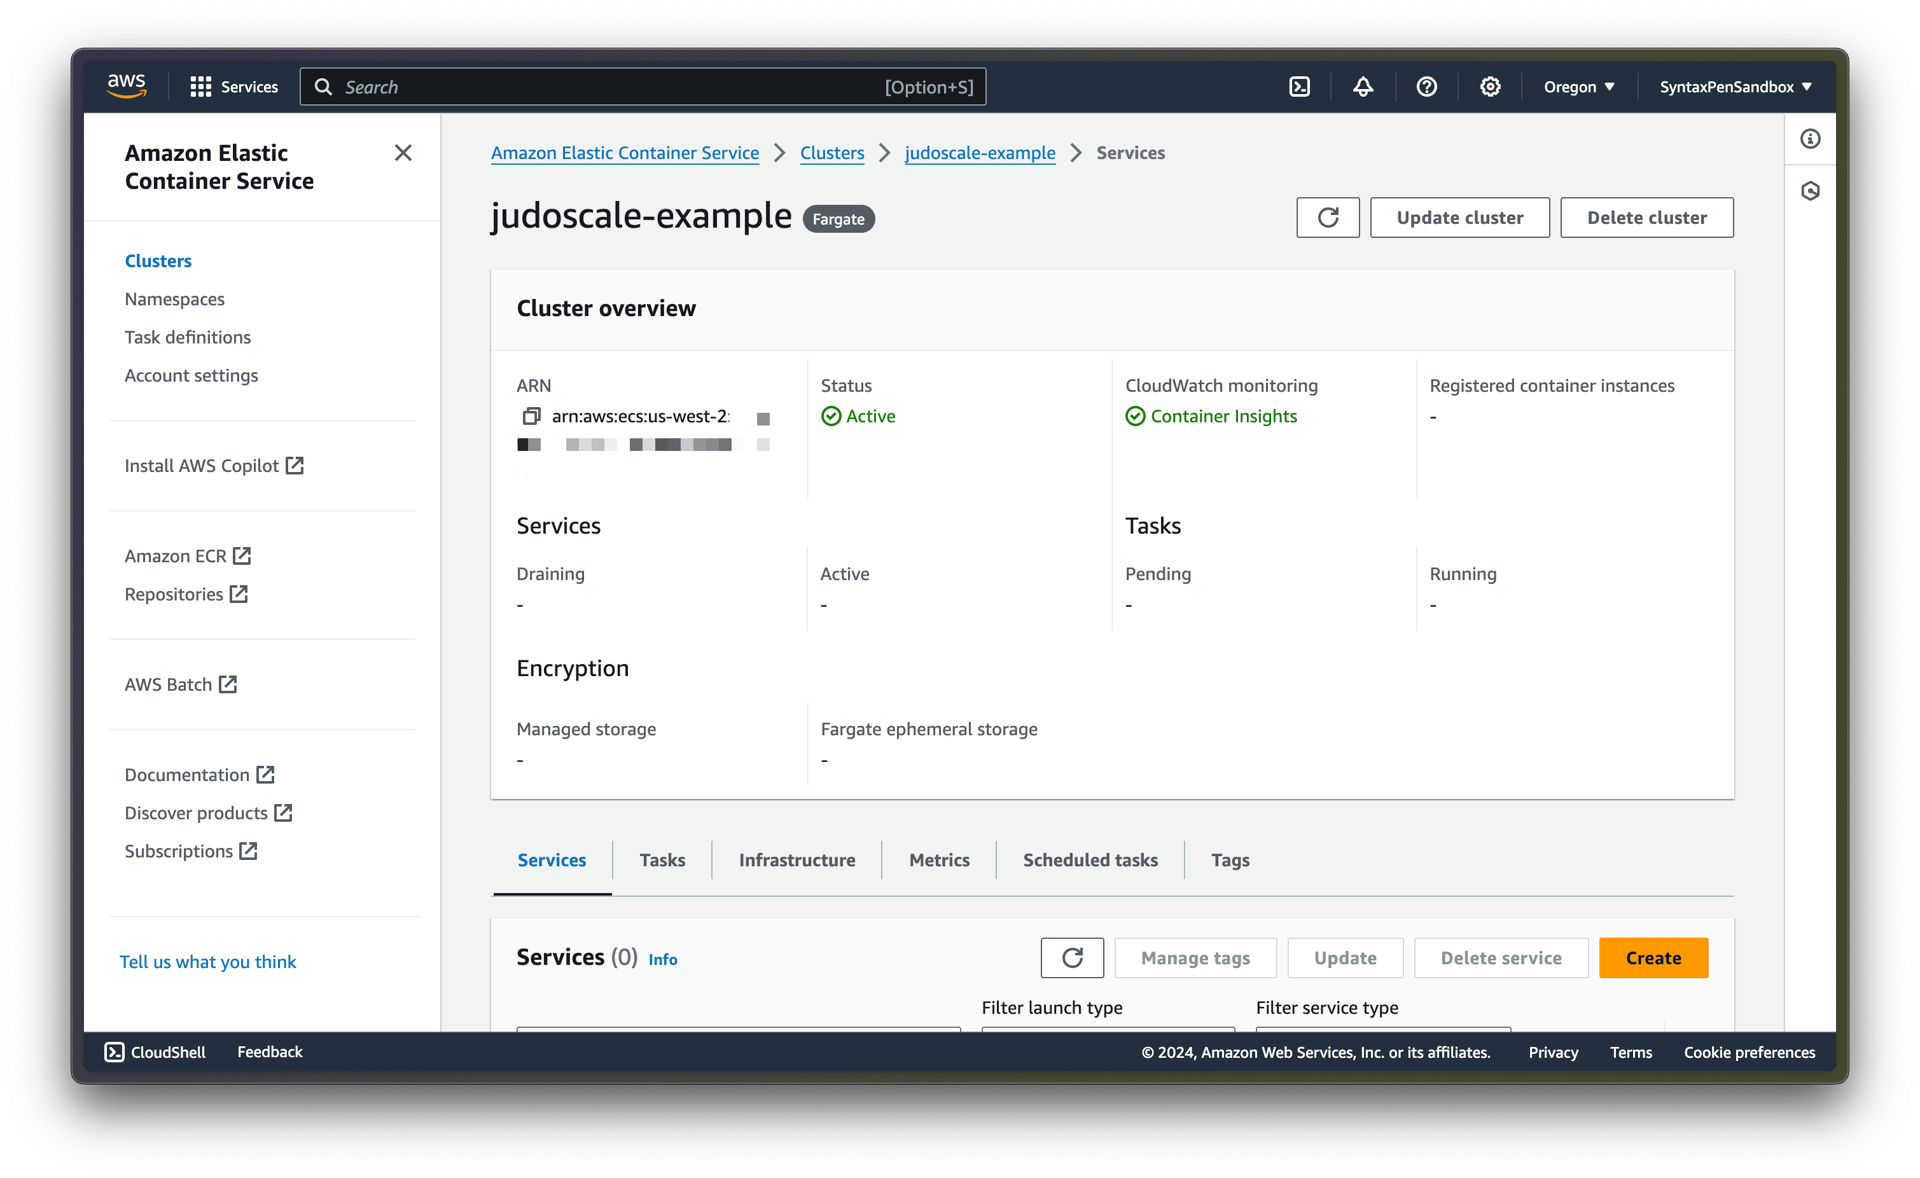Launch CloudShell from the bottom bar
Screen dimensions: 1920x1178
coord(153,1051)
